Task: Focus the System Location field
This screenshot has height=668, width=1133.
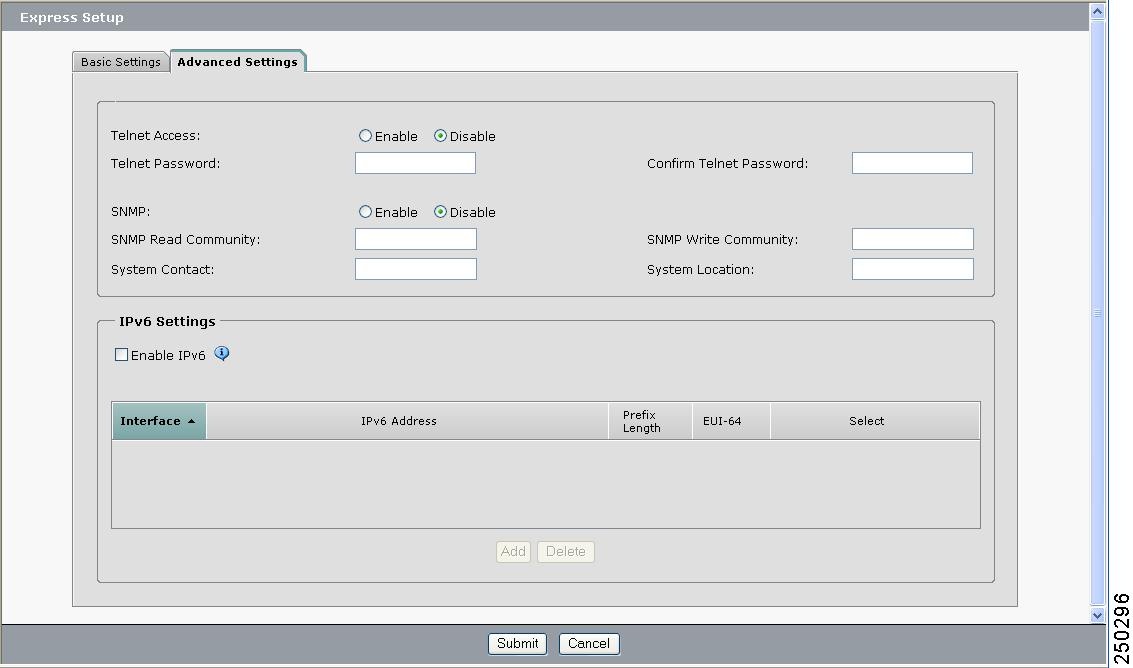Action: coord(913,269)
